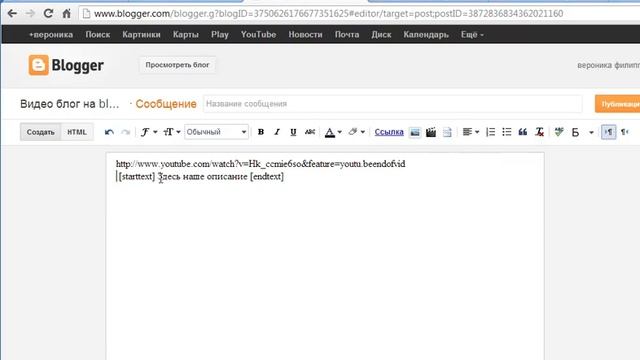Run the spell check tool

(x=559, y=132)
